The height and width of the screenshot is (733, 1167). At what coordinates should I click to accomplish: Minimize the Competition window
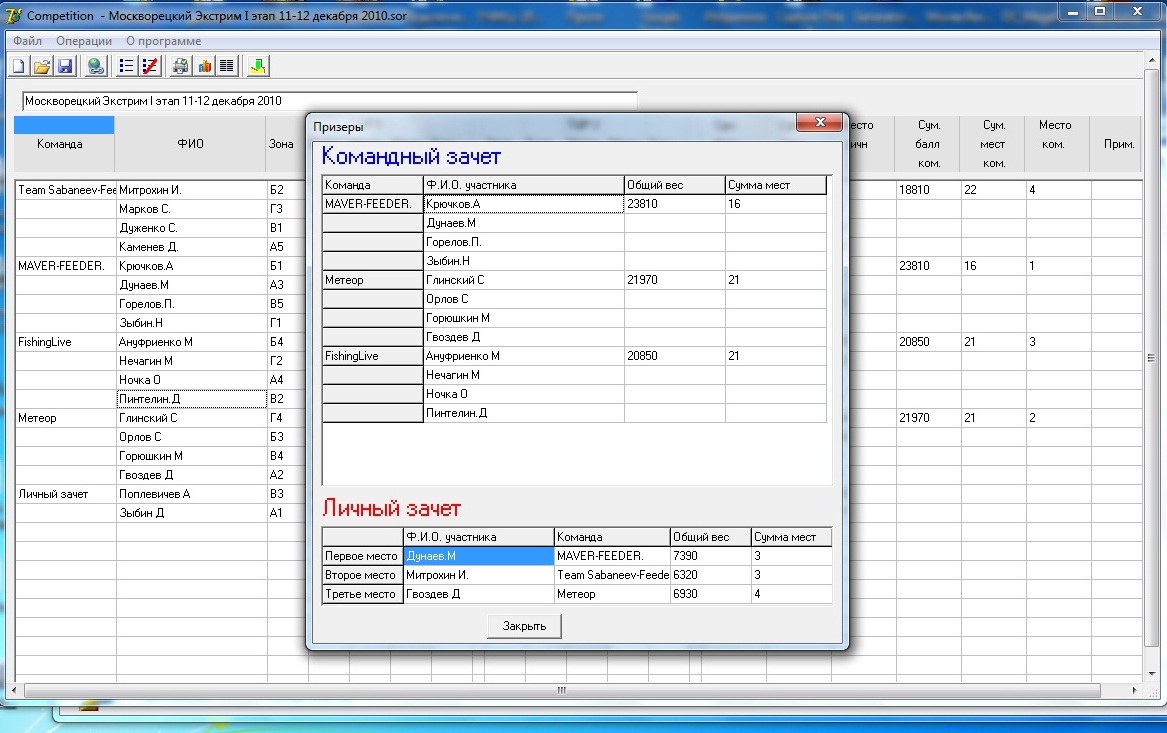[1072, 12]
